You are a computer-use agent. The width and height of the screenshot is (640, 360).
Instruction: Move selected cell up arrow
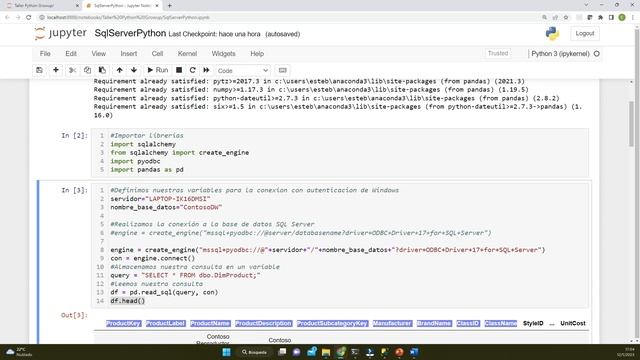click(x=119, y=70)
